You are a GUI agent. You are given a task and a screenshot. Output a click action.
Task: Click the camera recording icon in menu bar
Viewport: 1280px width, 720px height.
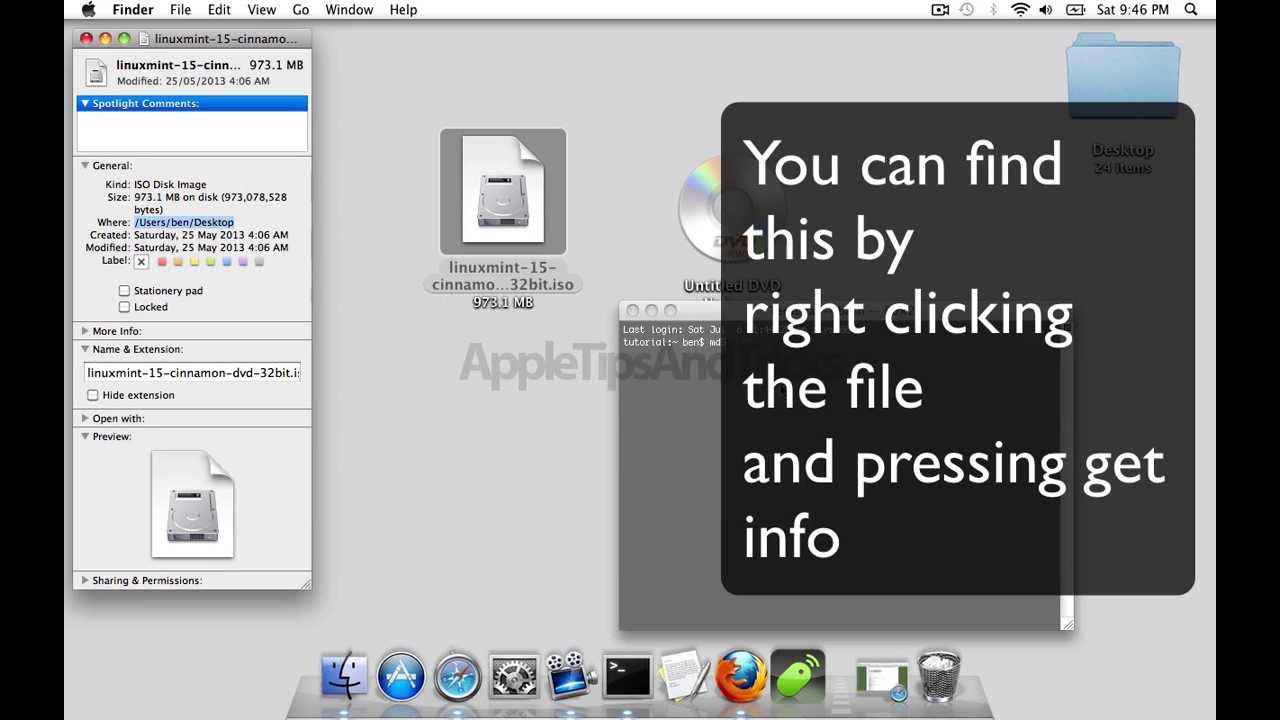click(x=940, y=9)
